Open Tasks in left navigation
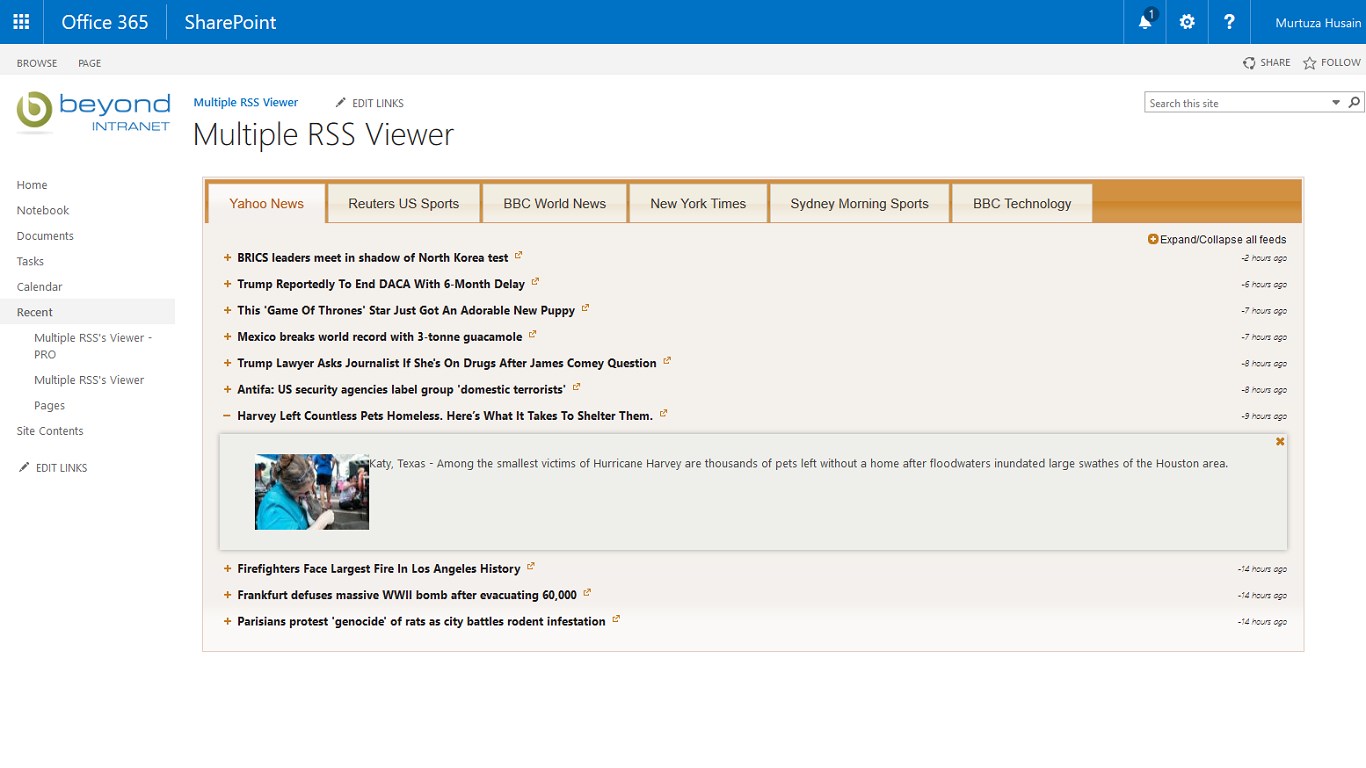 (30, 261)
